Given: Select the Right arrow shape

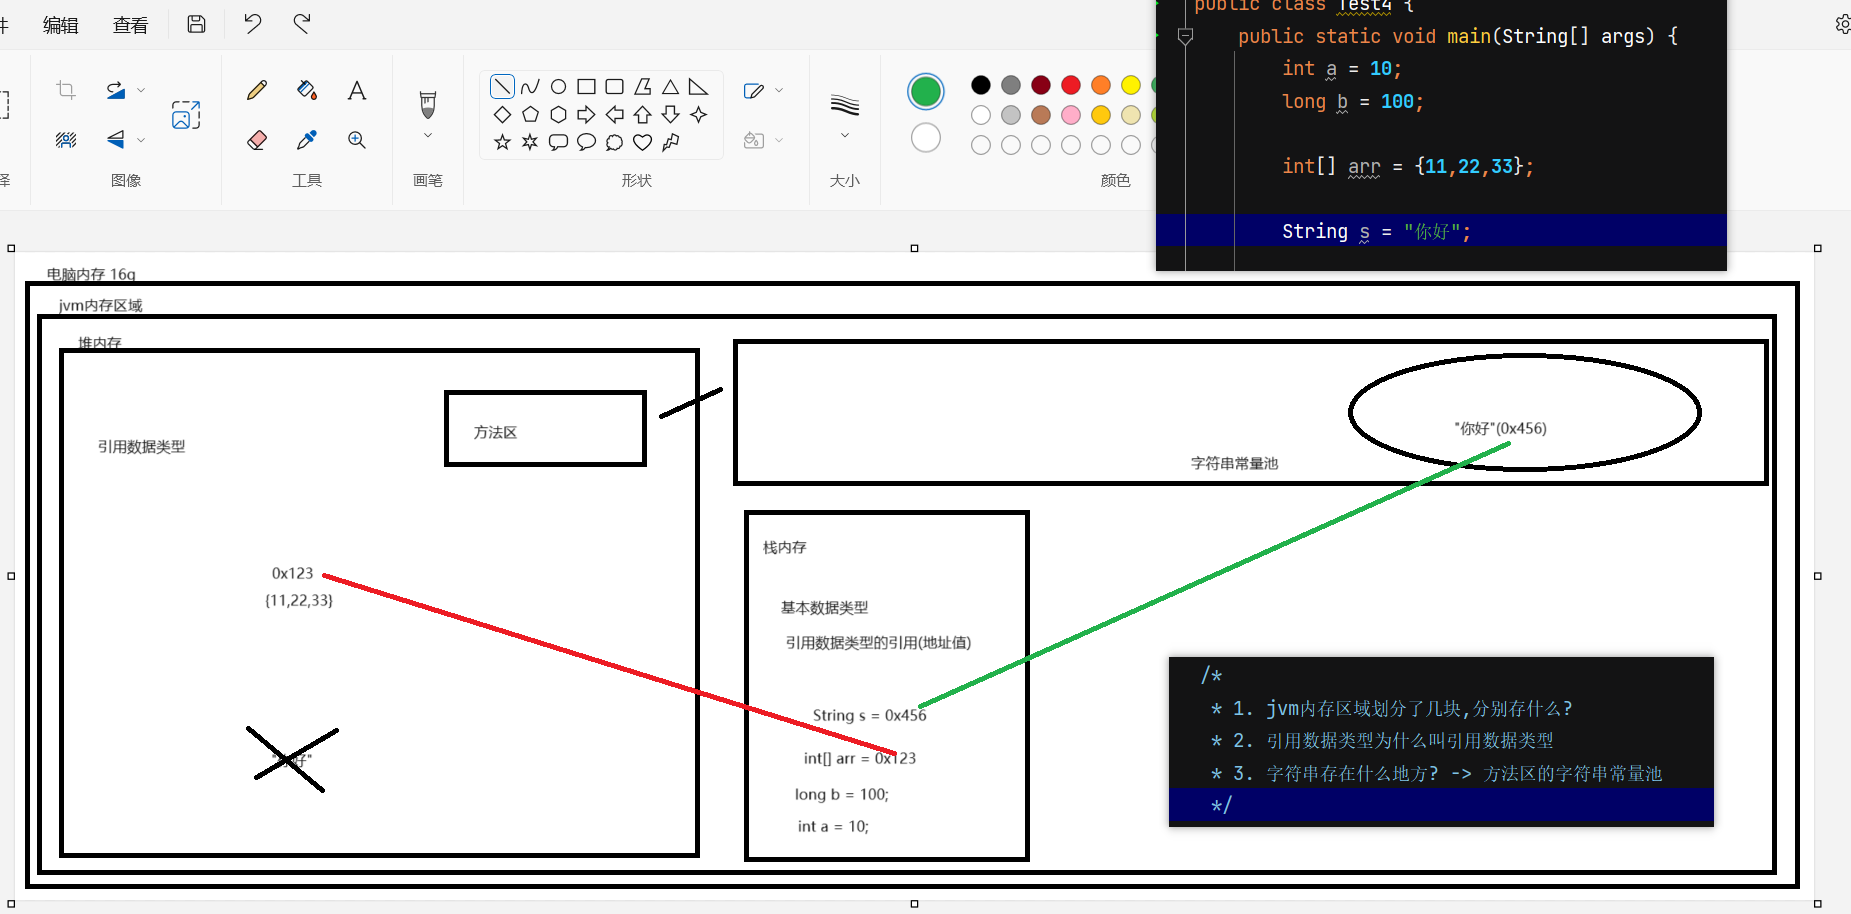Looking at the screenshot, I should [x=587, y=115].
